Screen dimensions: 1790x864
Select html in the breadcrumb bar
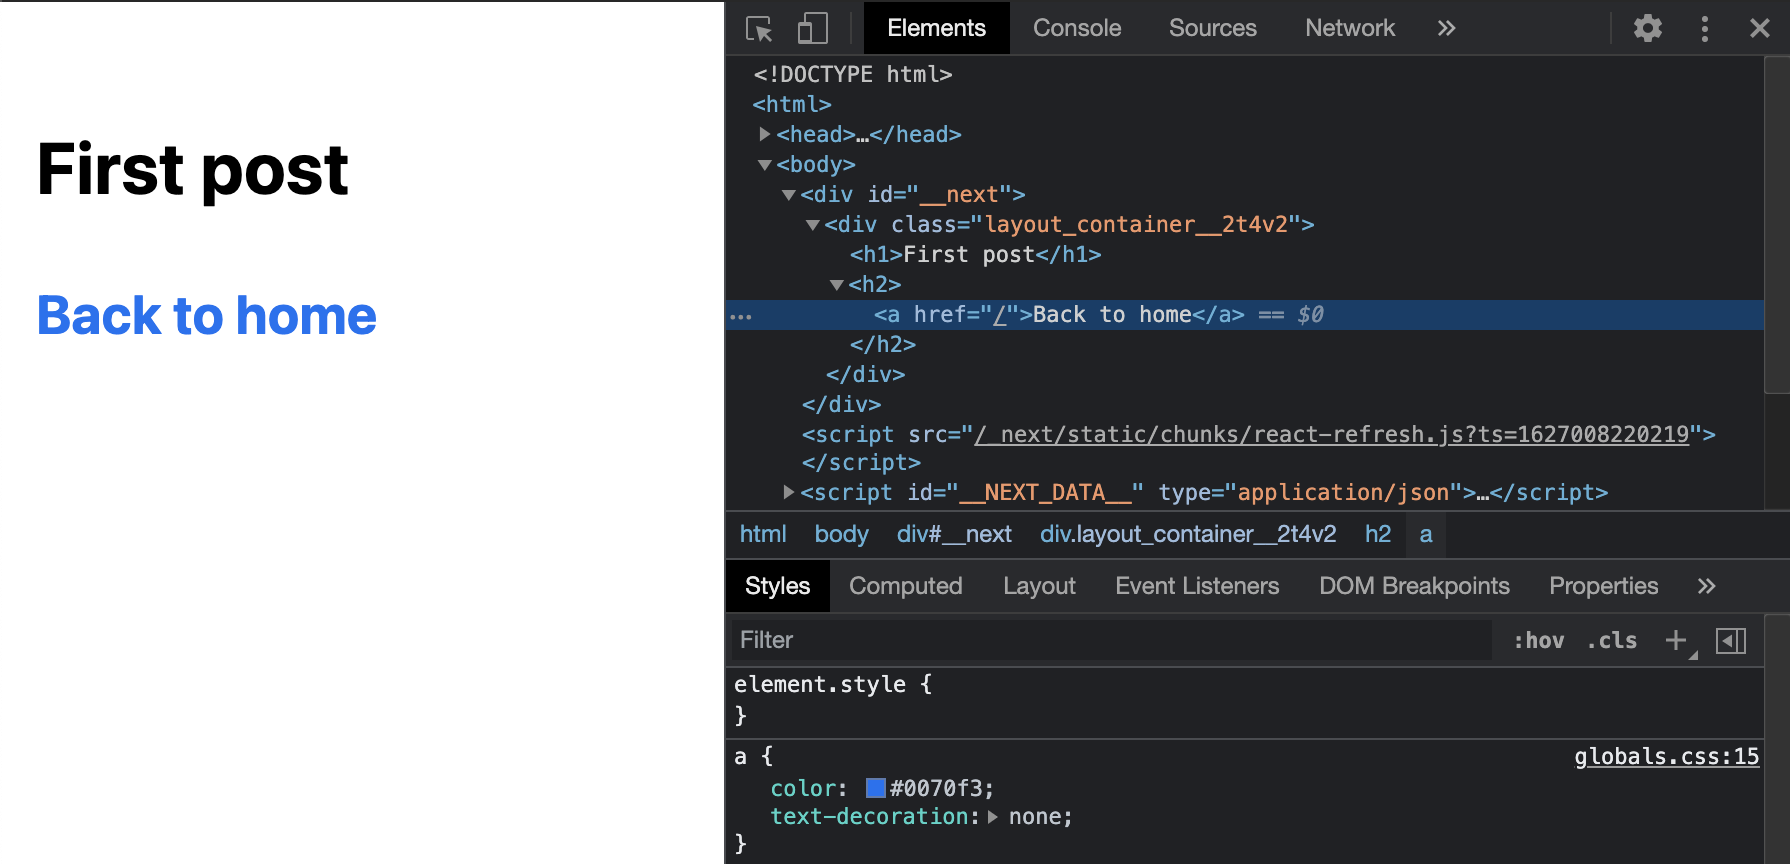[763, 534]
